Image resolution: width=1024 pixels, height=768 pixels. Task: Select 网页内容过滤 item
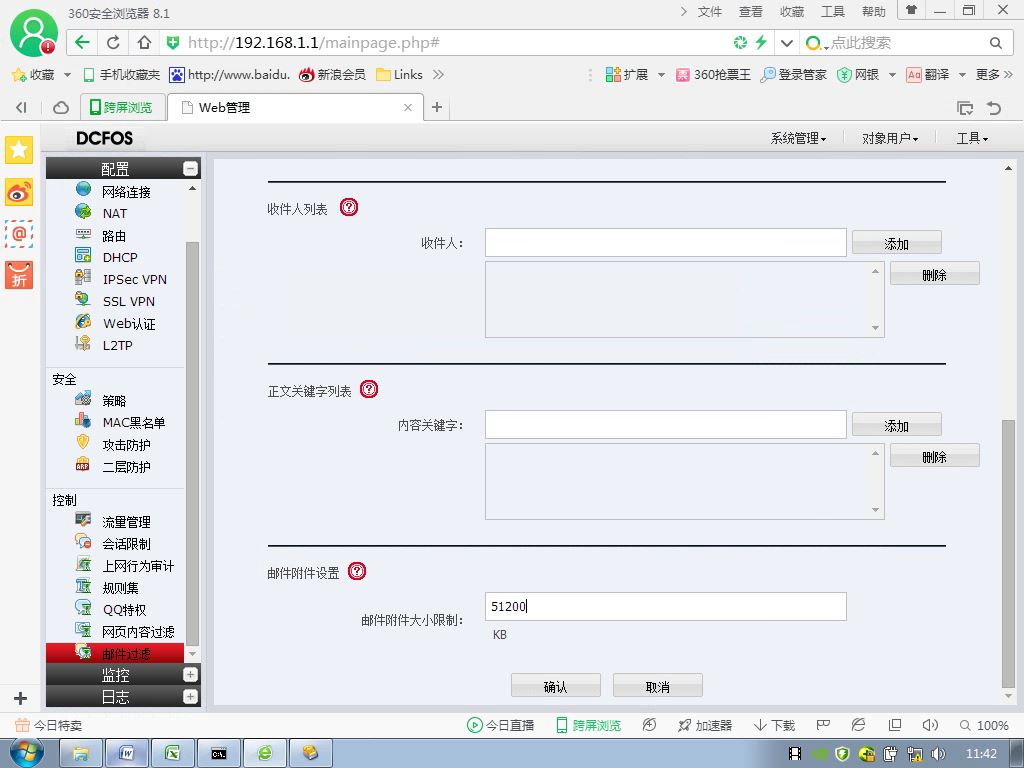pyautogui.click(x=138, y=632)
